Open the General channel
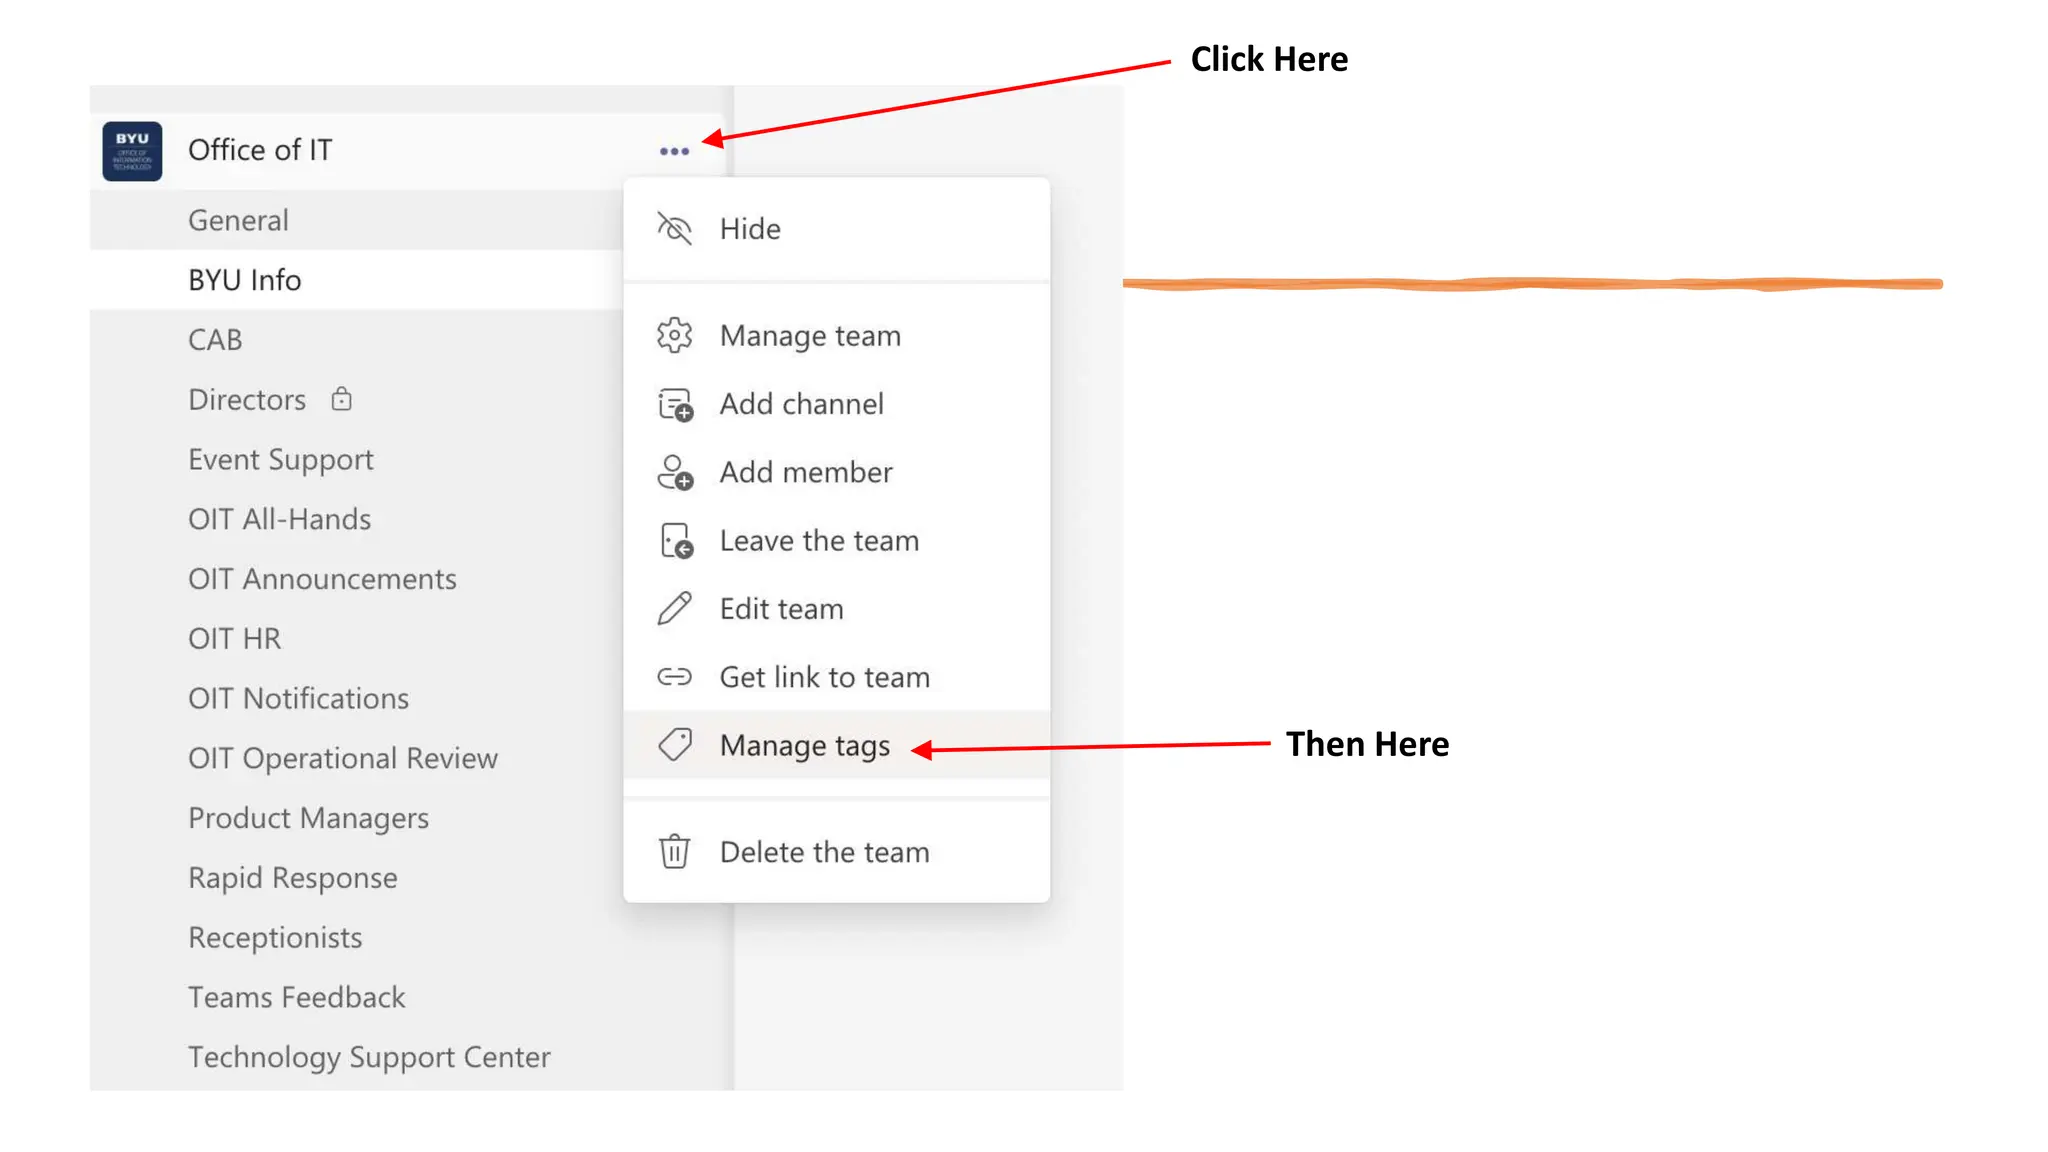Viewport: 2048px width, 1152px height. pyautogui.click(x=238, y=220)
